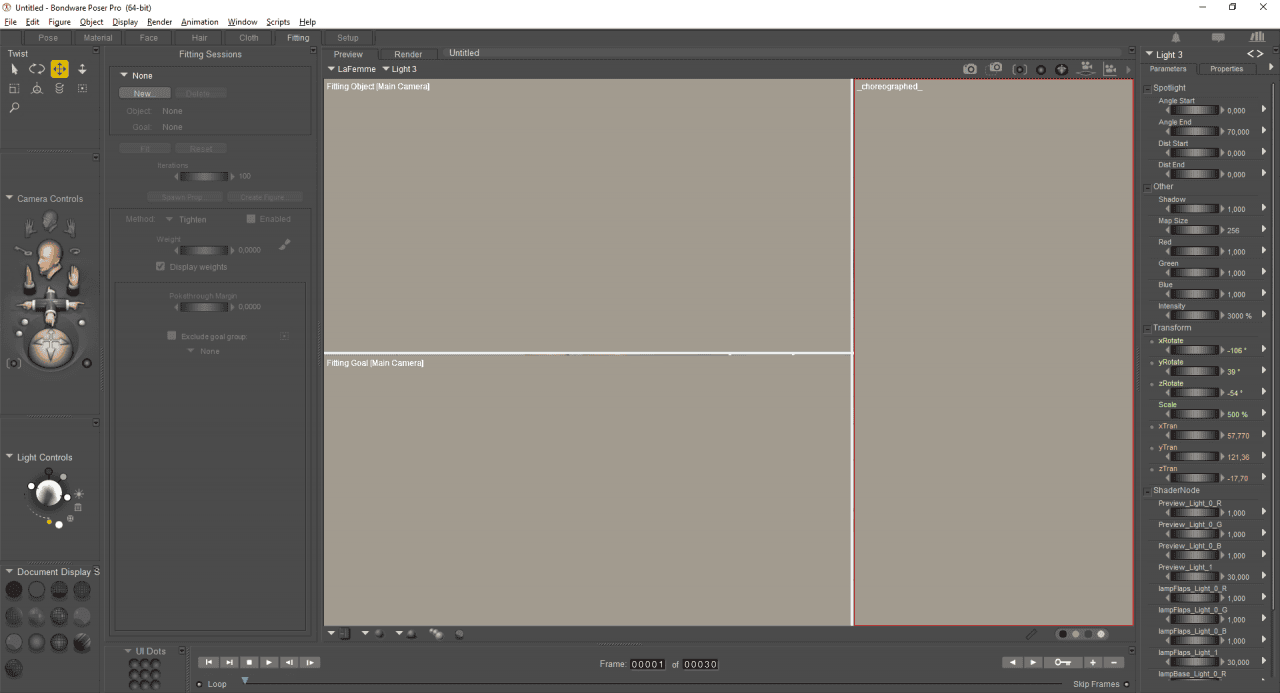The width and height of the screenshot is (1280, 693).
Task: Uncheck the Display weights checkbox
Action: point(160,267)
